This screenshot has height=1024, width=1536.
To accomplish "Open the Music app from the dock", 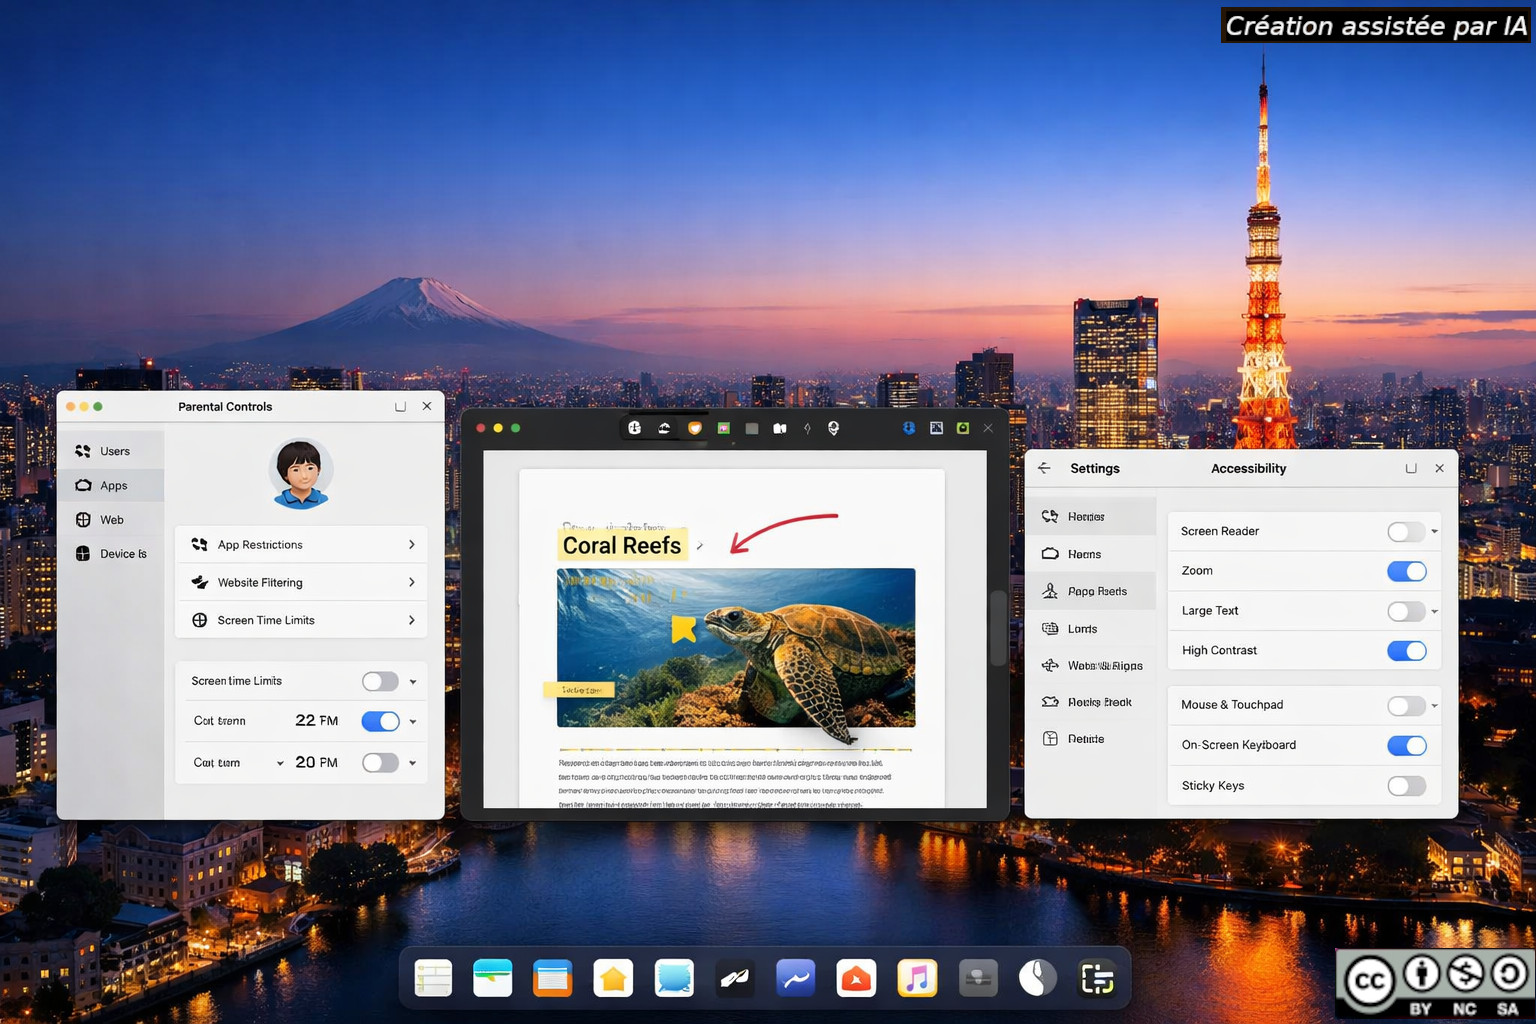I will pos(917,978).
